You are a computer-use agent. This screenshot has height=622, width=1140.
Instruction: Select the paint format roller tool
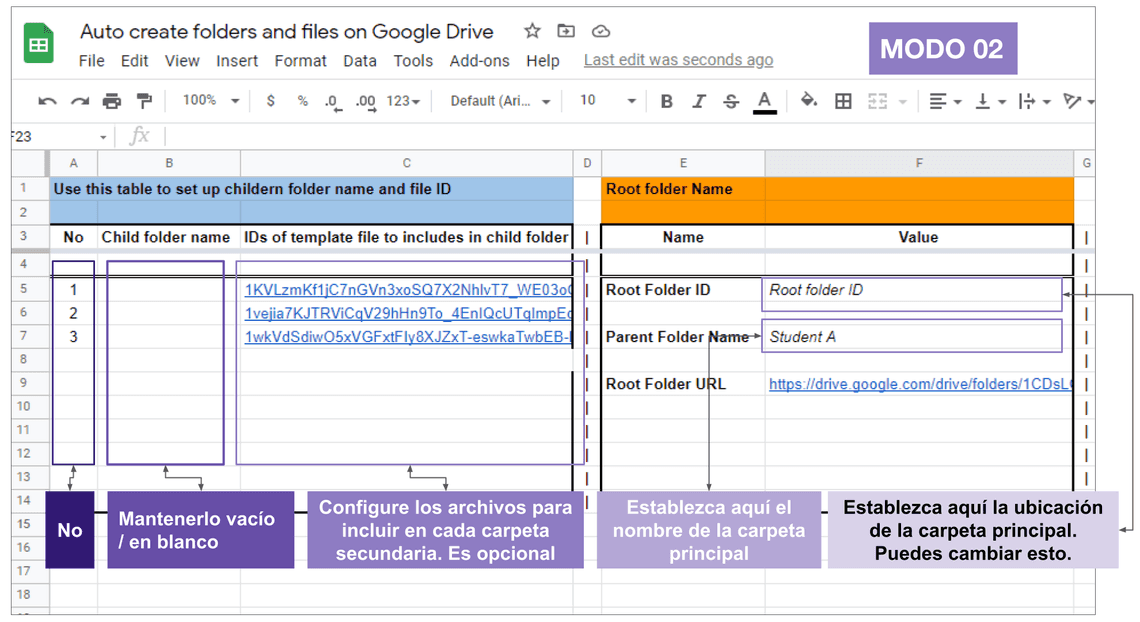coord(144,101)
